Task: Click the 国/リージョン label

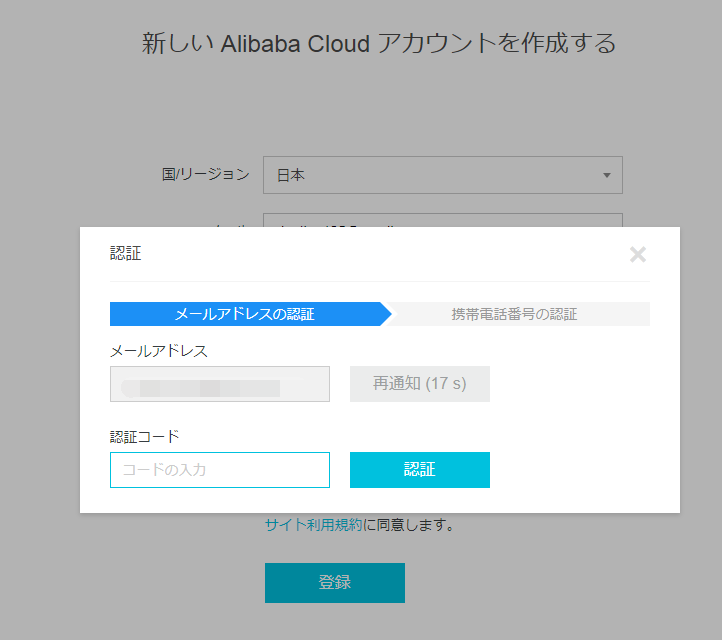Action: click(206, 175)
